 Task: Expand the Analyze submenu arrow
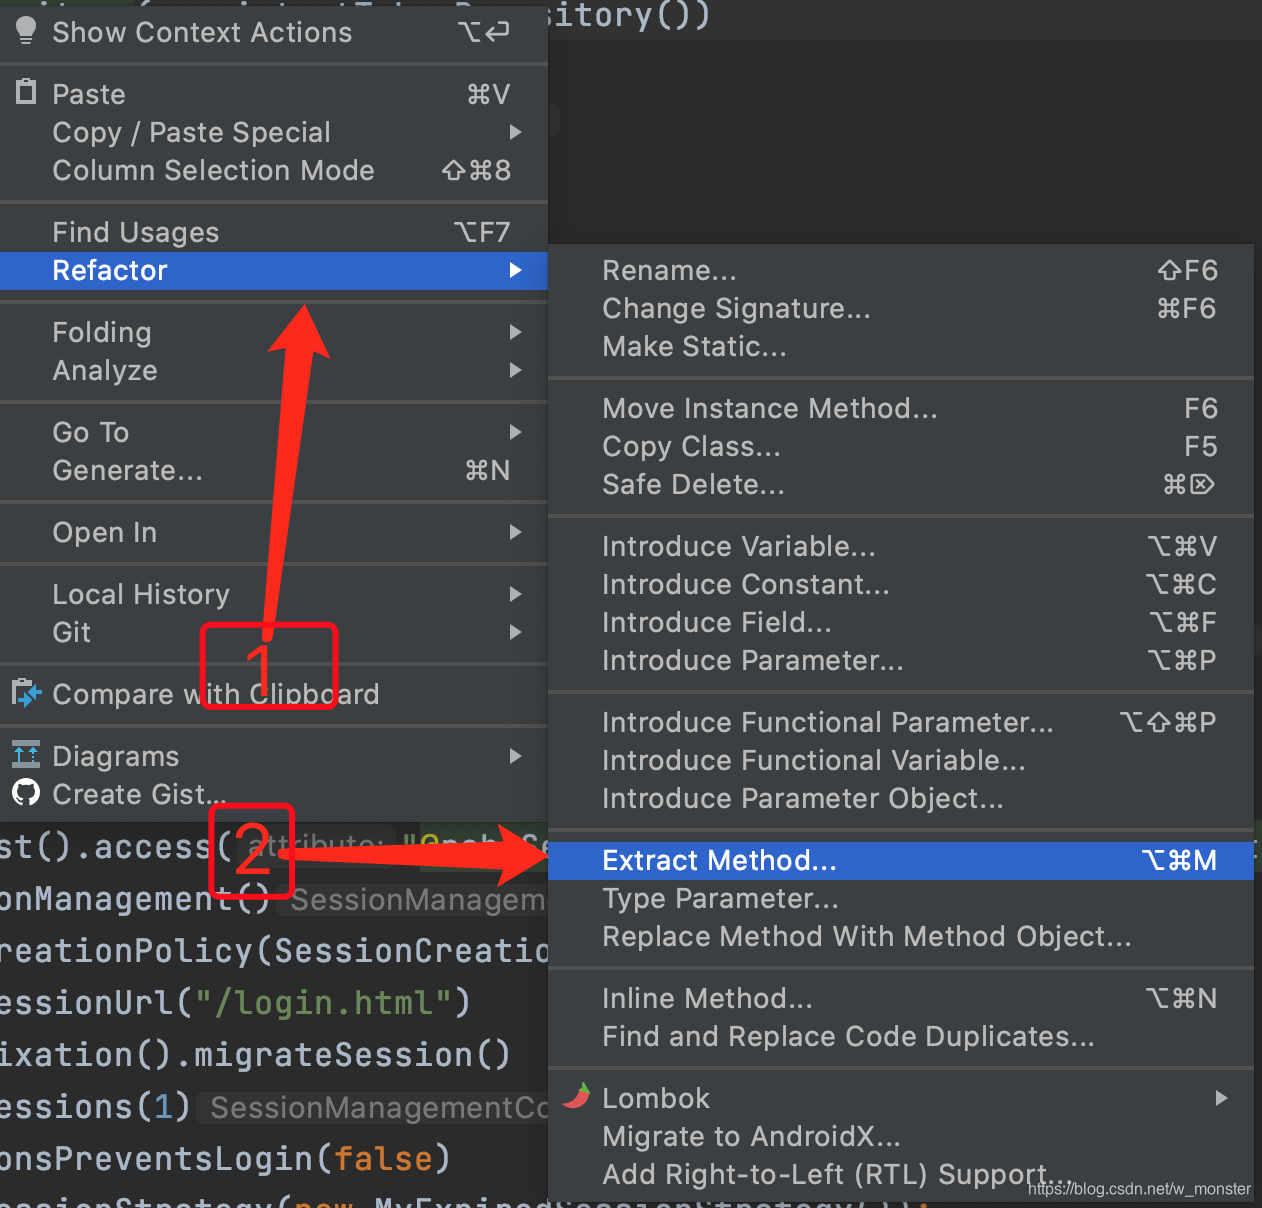(515, 370)
